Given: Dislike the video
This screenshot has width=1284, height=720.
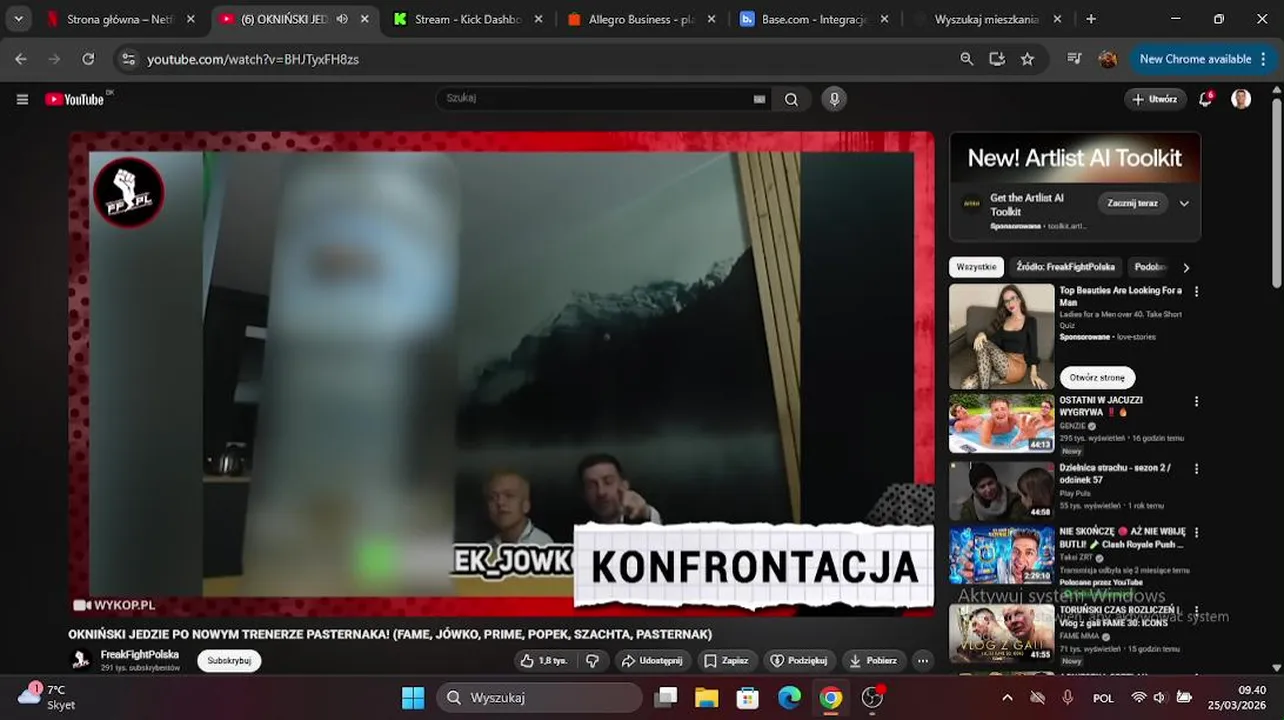Looking at the screenshot, I should [592, 660].
